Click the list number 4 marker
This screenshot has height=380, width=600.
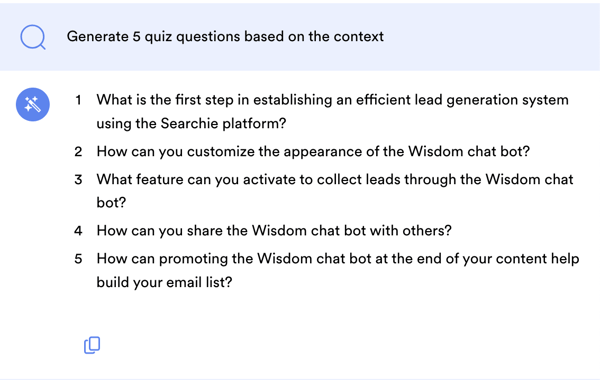tap(78, 231)
